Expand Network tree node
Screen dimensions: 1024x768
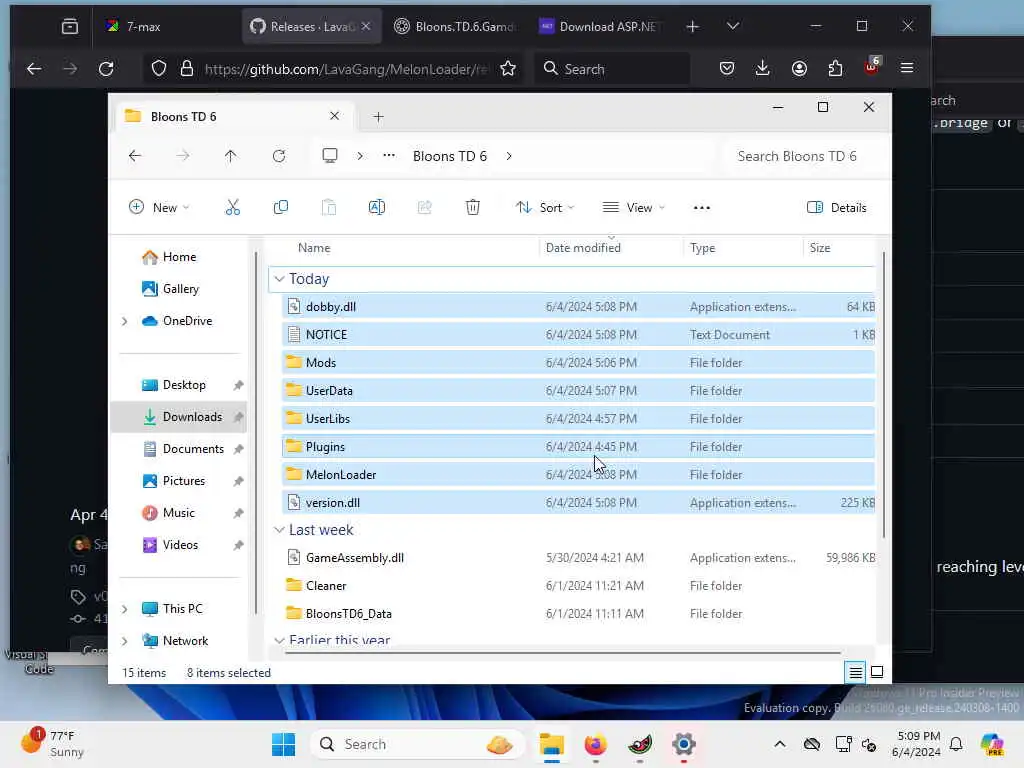125,641
